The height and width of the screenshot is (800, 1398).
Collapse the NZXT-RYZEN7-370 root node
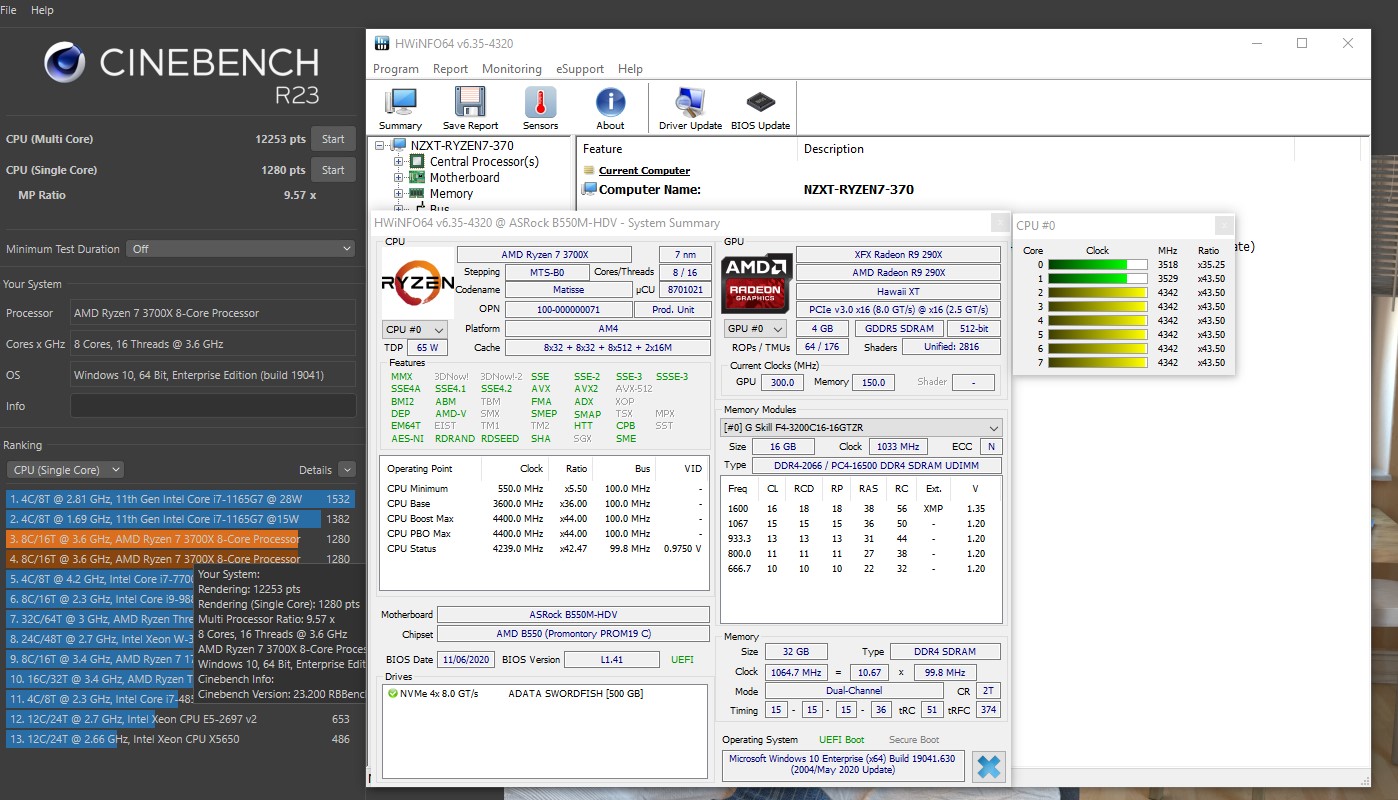click(380, 146)
